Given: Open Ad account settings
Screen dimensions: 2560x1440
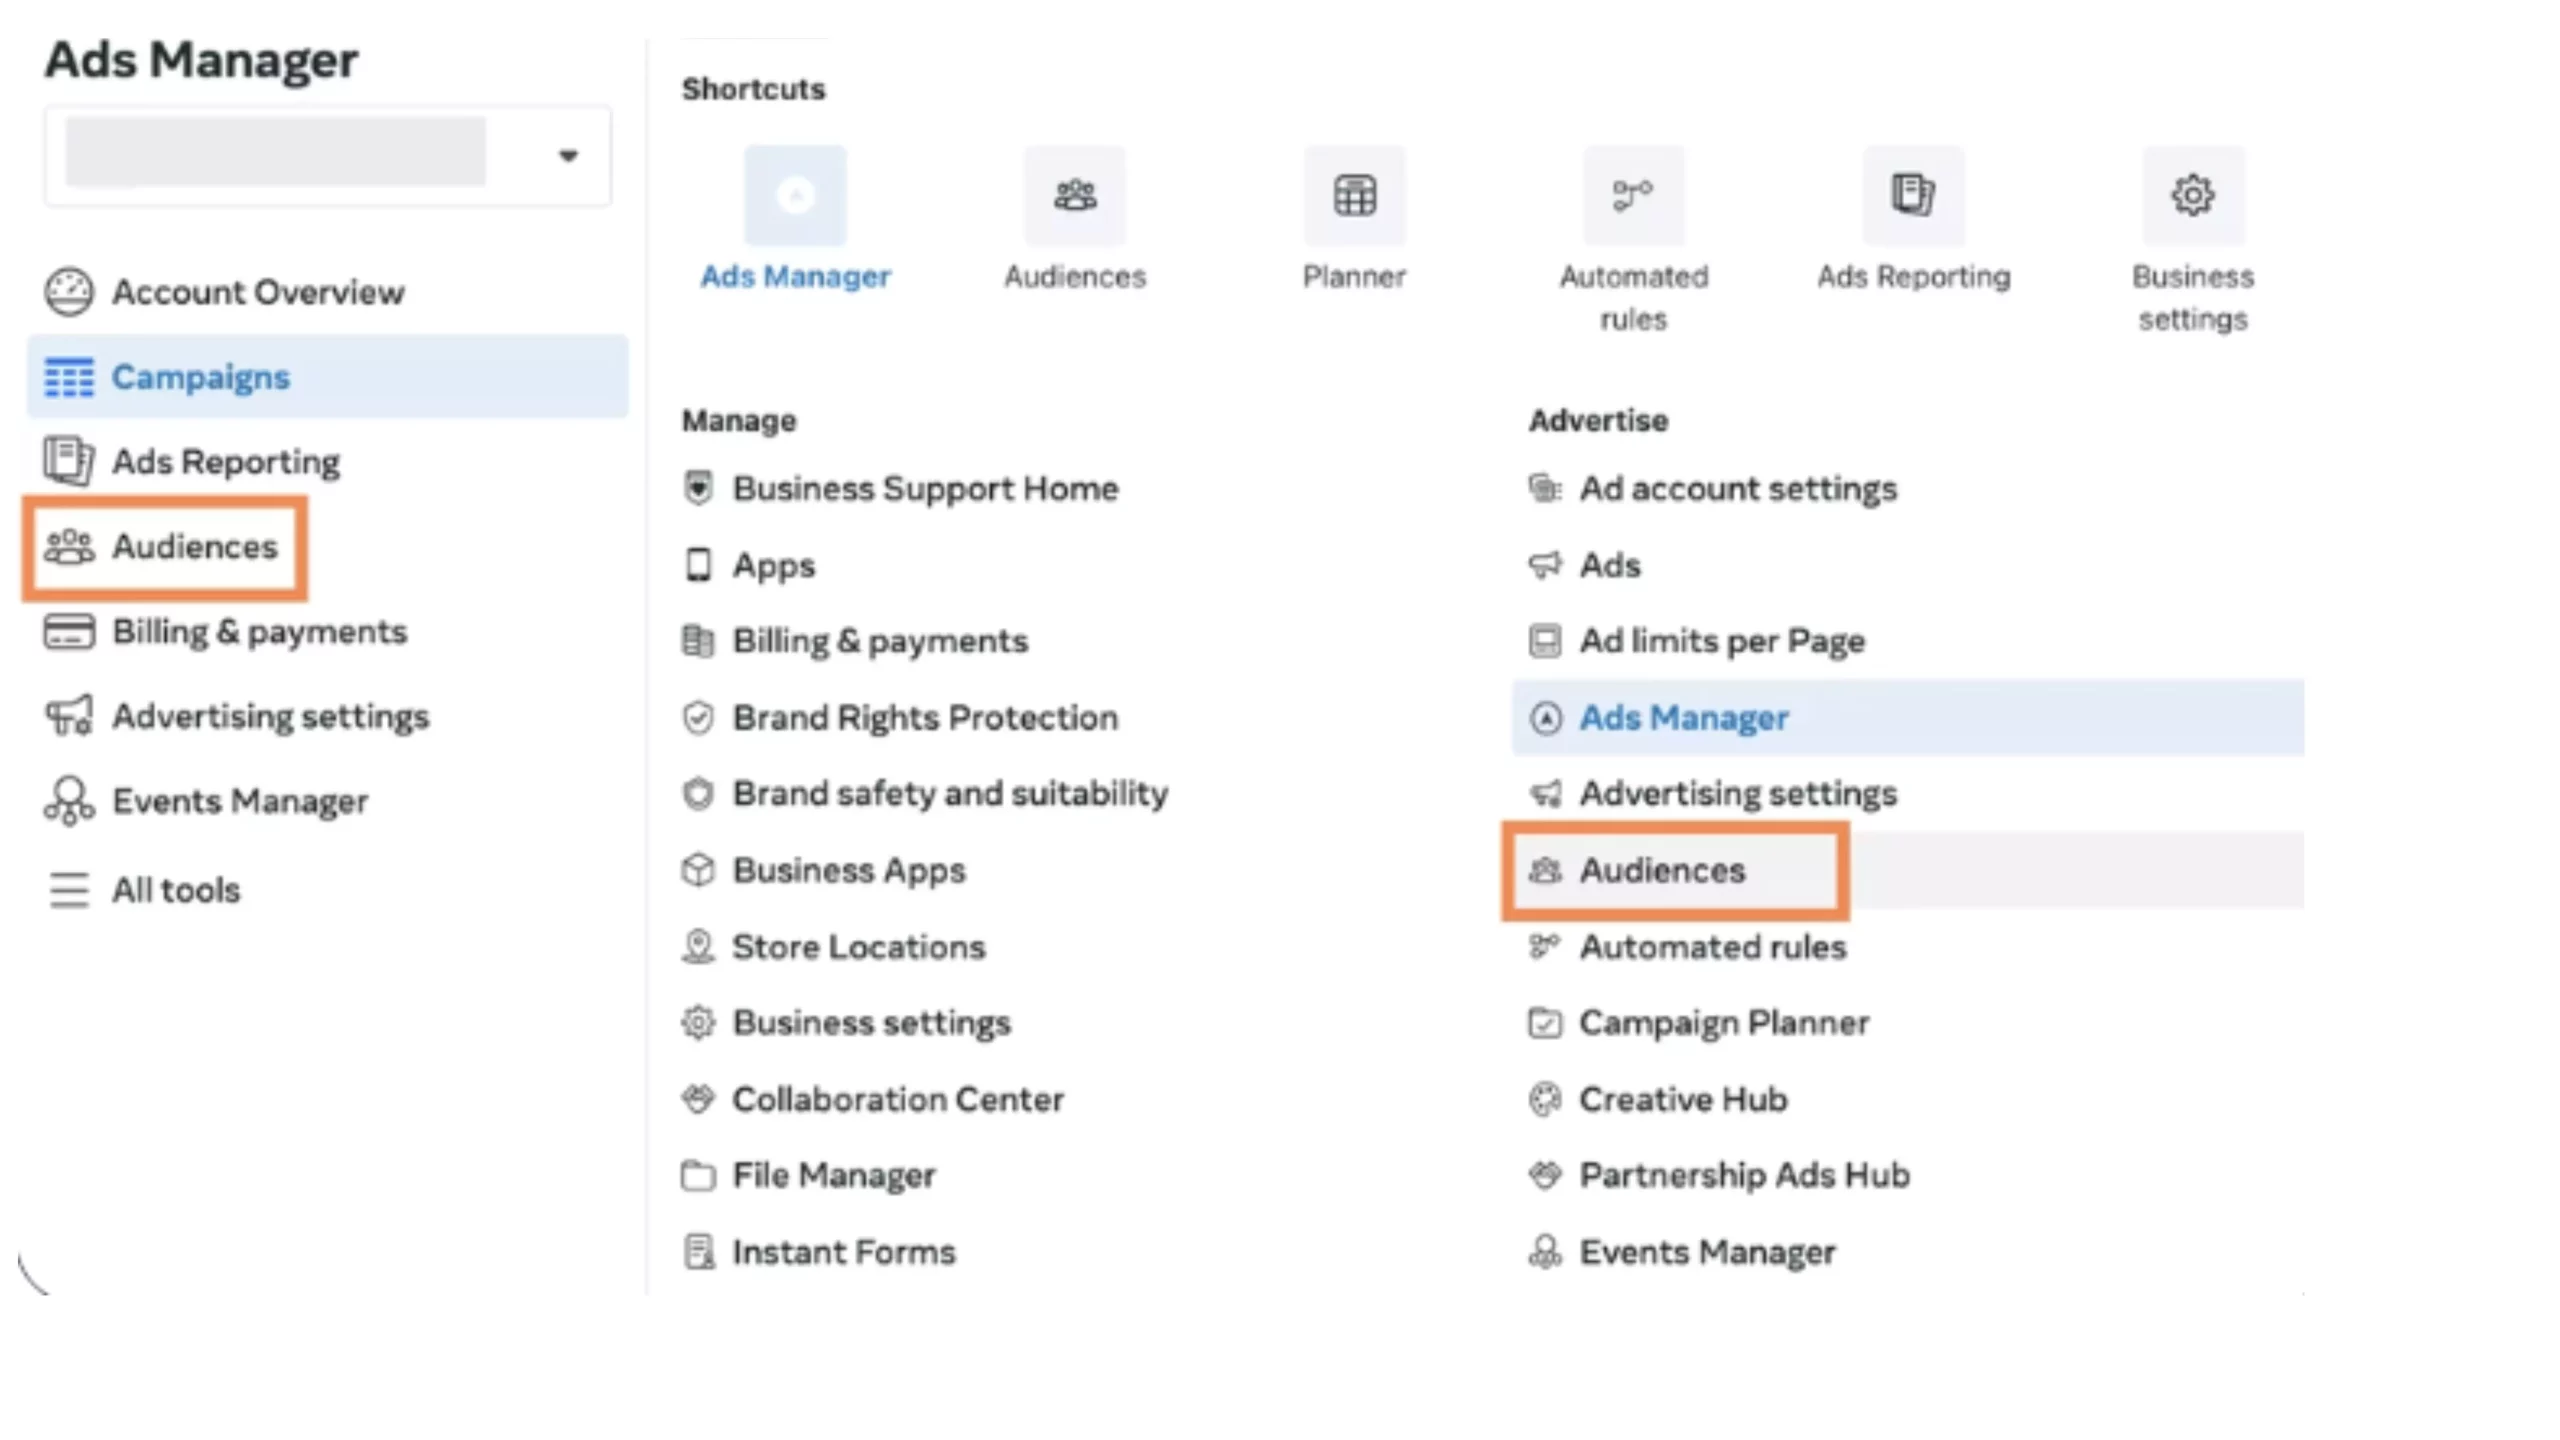Looking at the screenshot, I should (1738, 489).
